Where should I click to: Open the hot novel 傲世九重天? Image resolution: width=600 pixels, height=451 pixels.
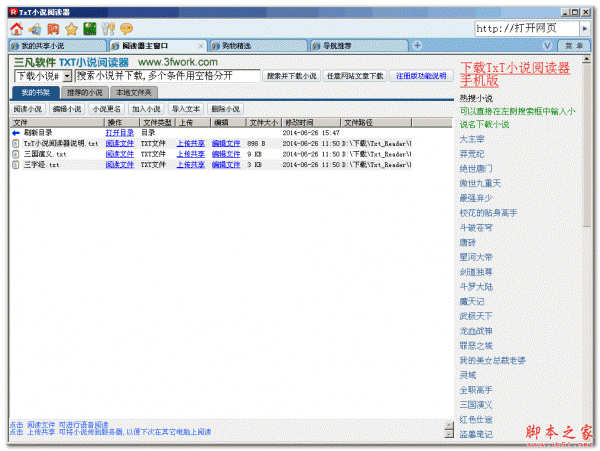click(480, 183)
